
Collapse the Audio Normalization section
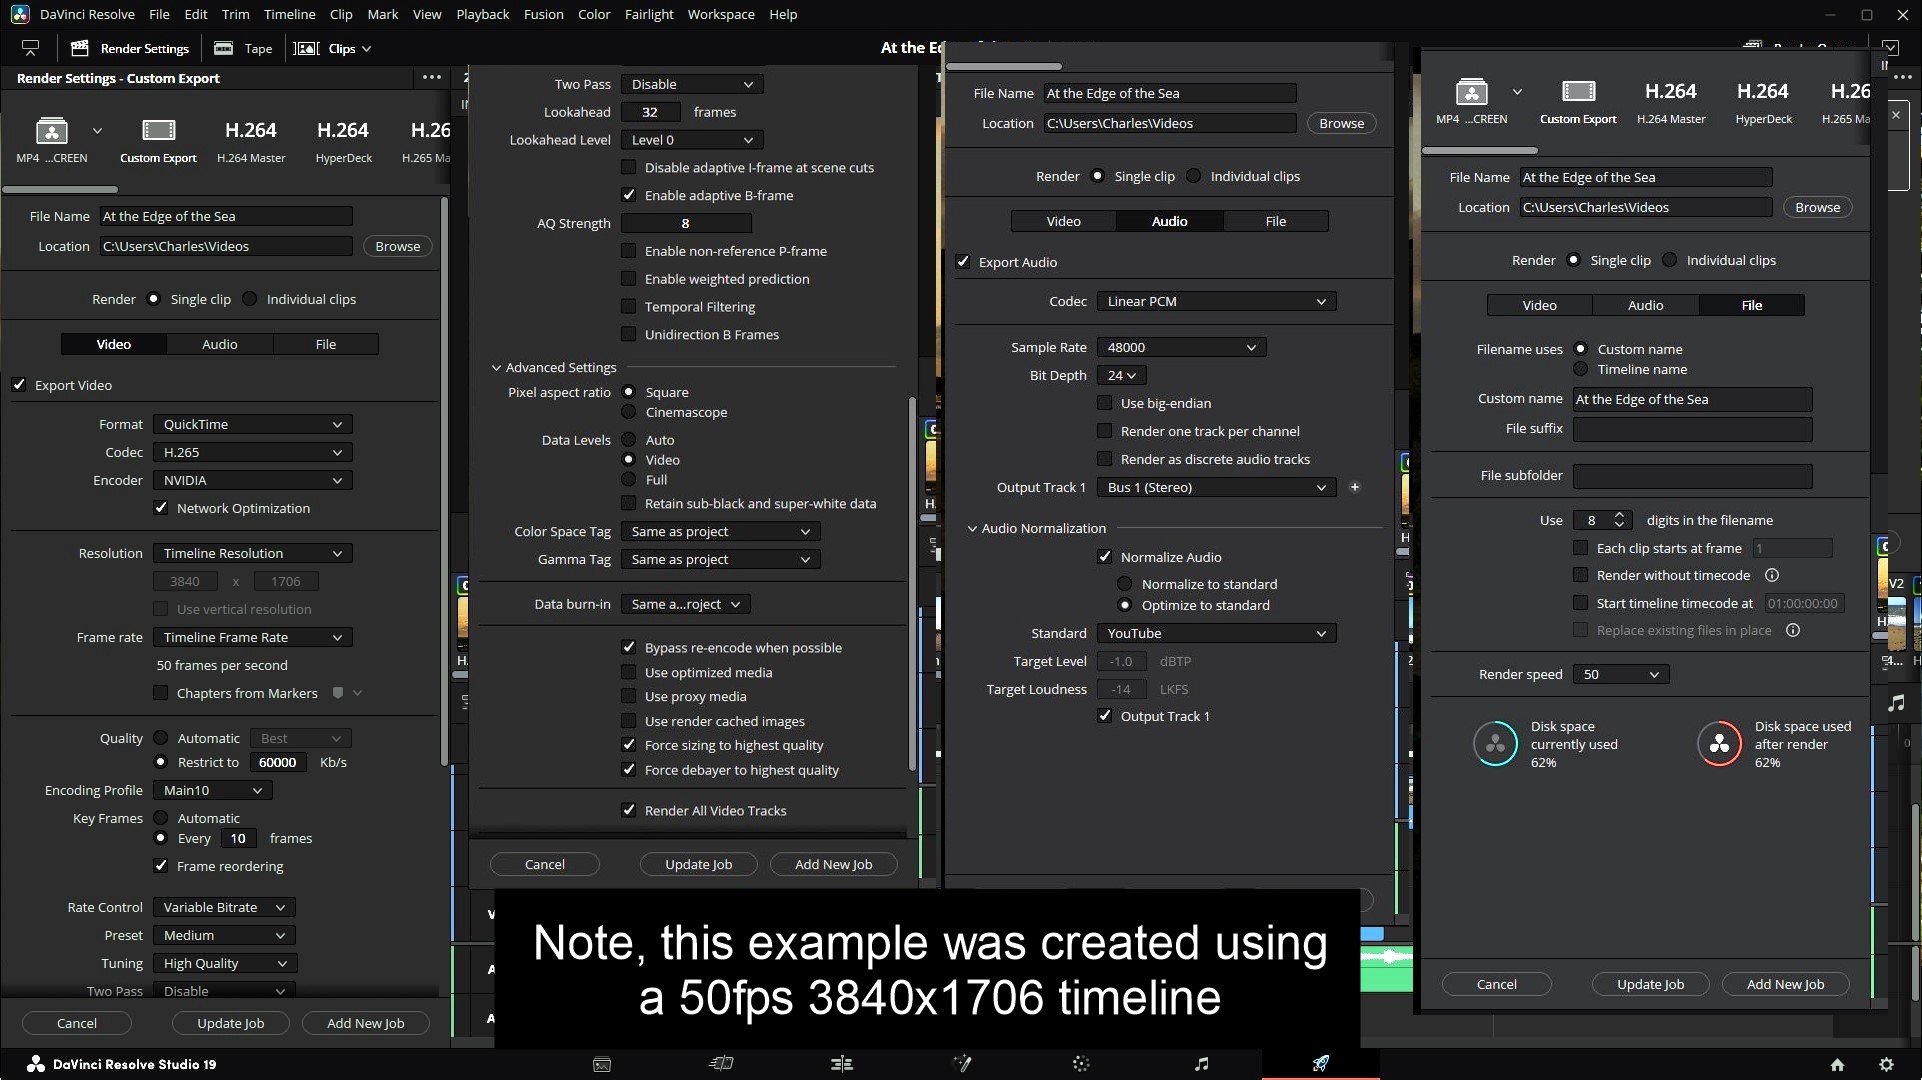tap(972, 528)
